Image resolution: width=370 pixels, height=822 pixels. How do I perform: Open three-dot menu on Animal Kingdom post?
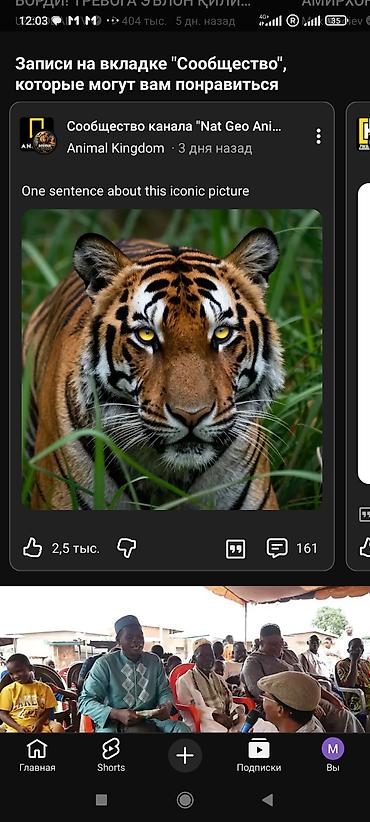pyautogui.click(x=318, y=136)
